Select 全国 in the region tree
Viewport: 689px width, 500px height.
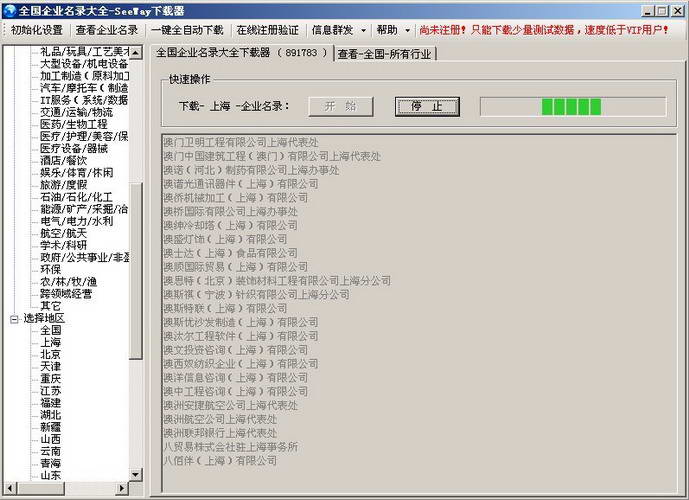tap(51, 330)
